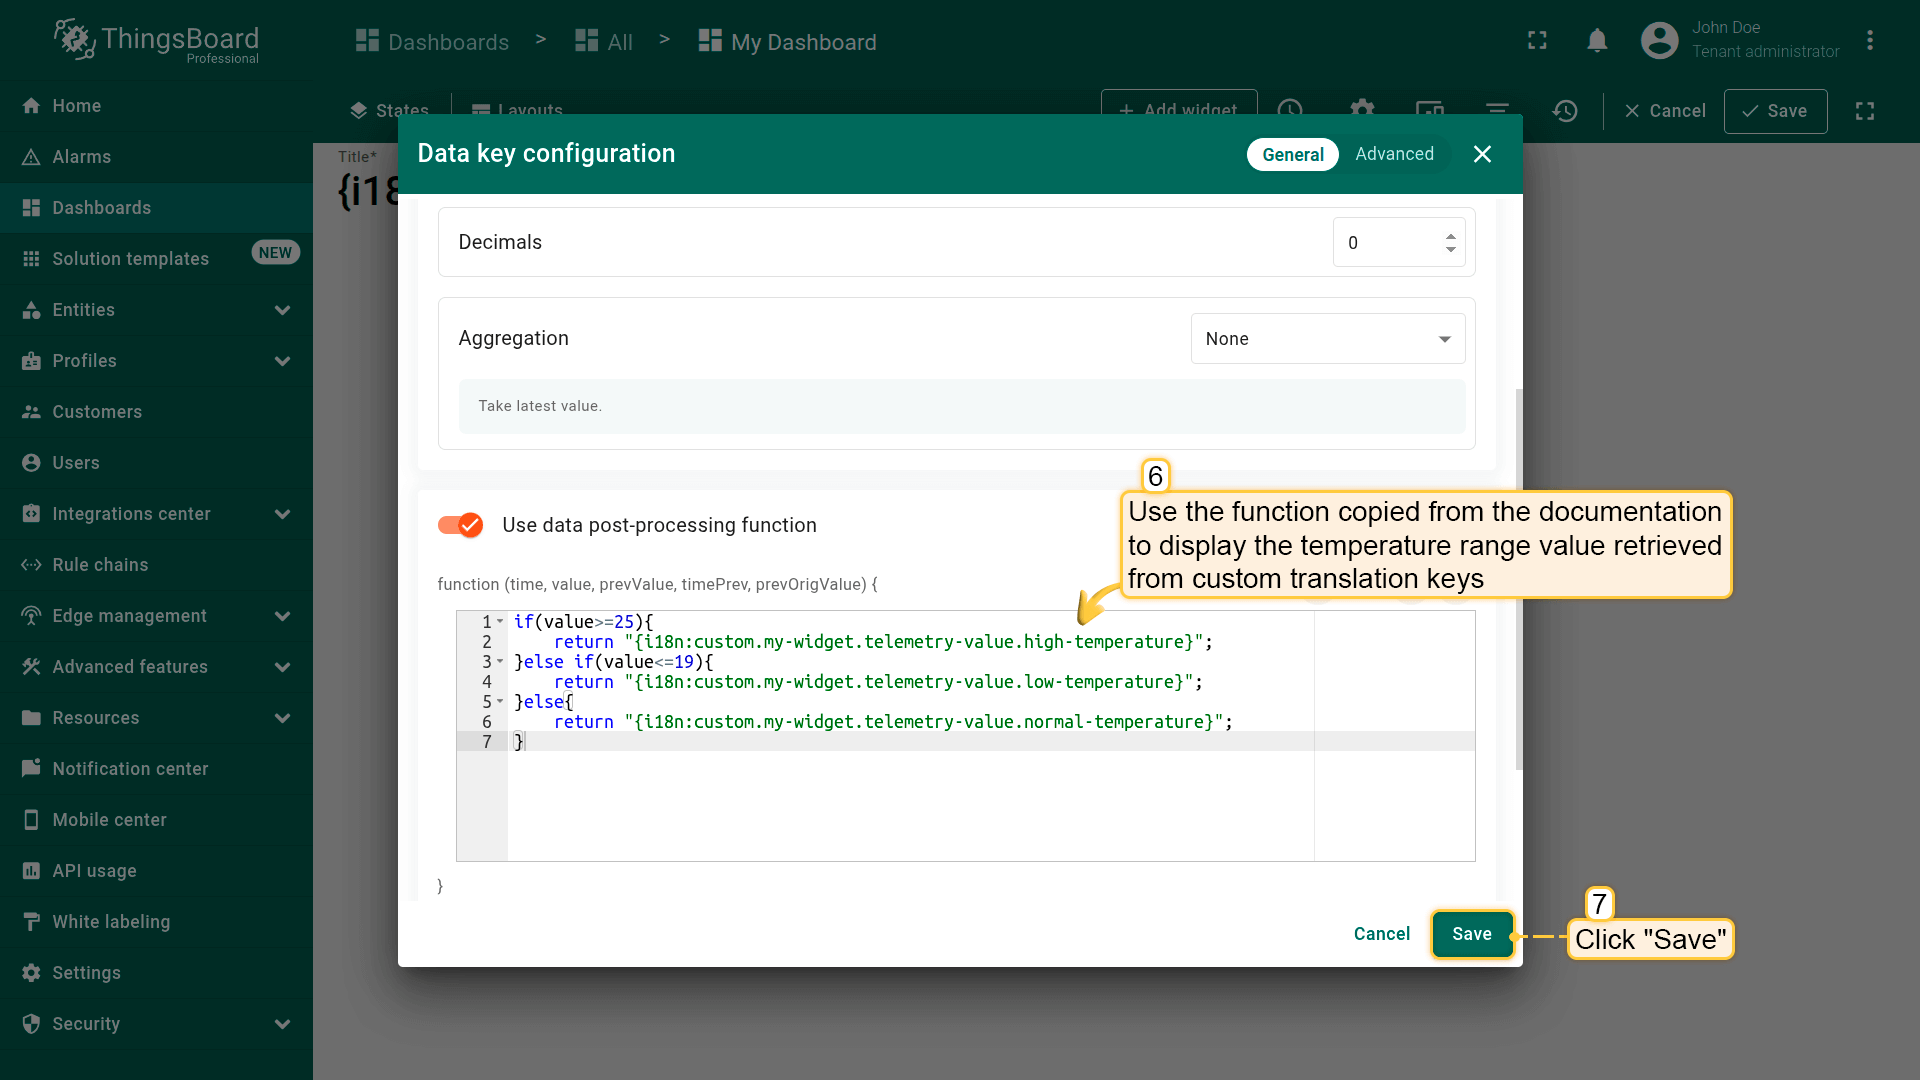Disable data post-processing function toggle
Screen dimensions: 1920x1080
click(461, 525)
